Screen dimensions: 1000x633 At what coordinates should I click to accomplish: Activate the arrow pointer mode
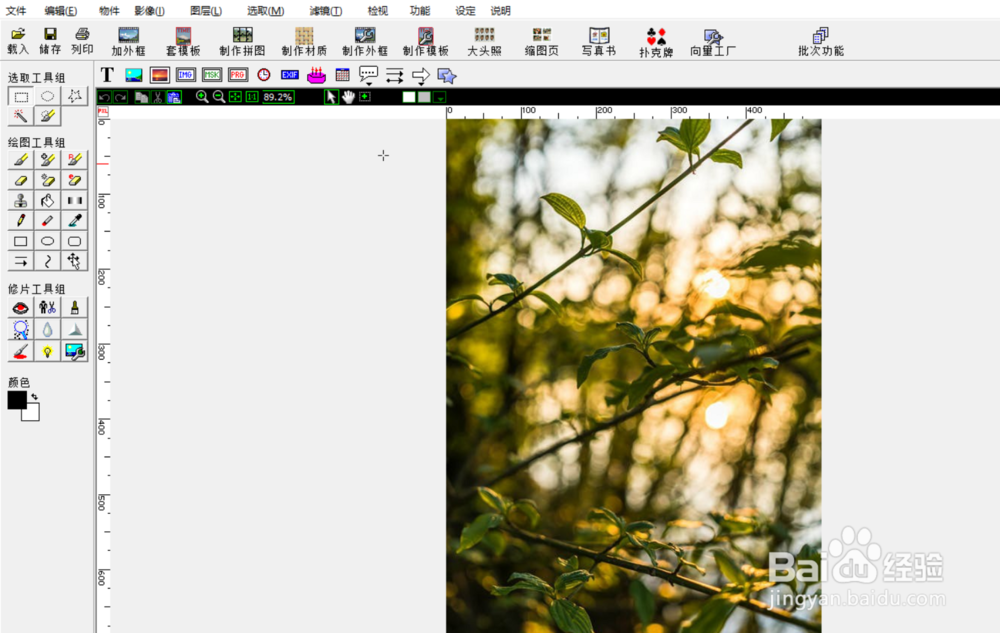[x=331, y=97]
